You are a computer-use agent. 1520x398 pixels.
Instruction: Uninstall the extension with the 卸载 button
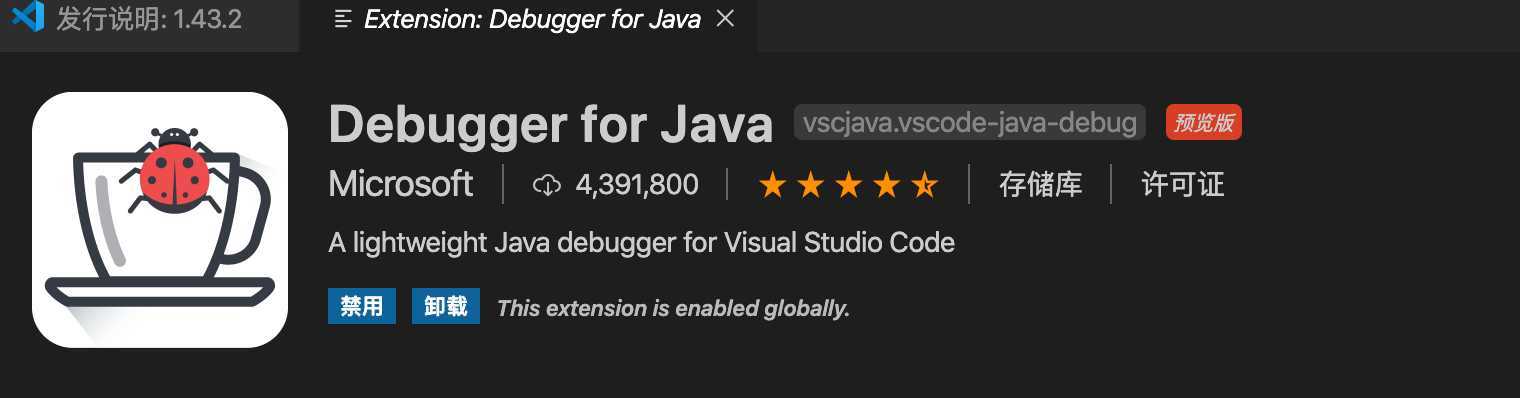(446, 306)
